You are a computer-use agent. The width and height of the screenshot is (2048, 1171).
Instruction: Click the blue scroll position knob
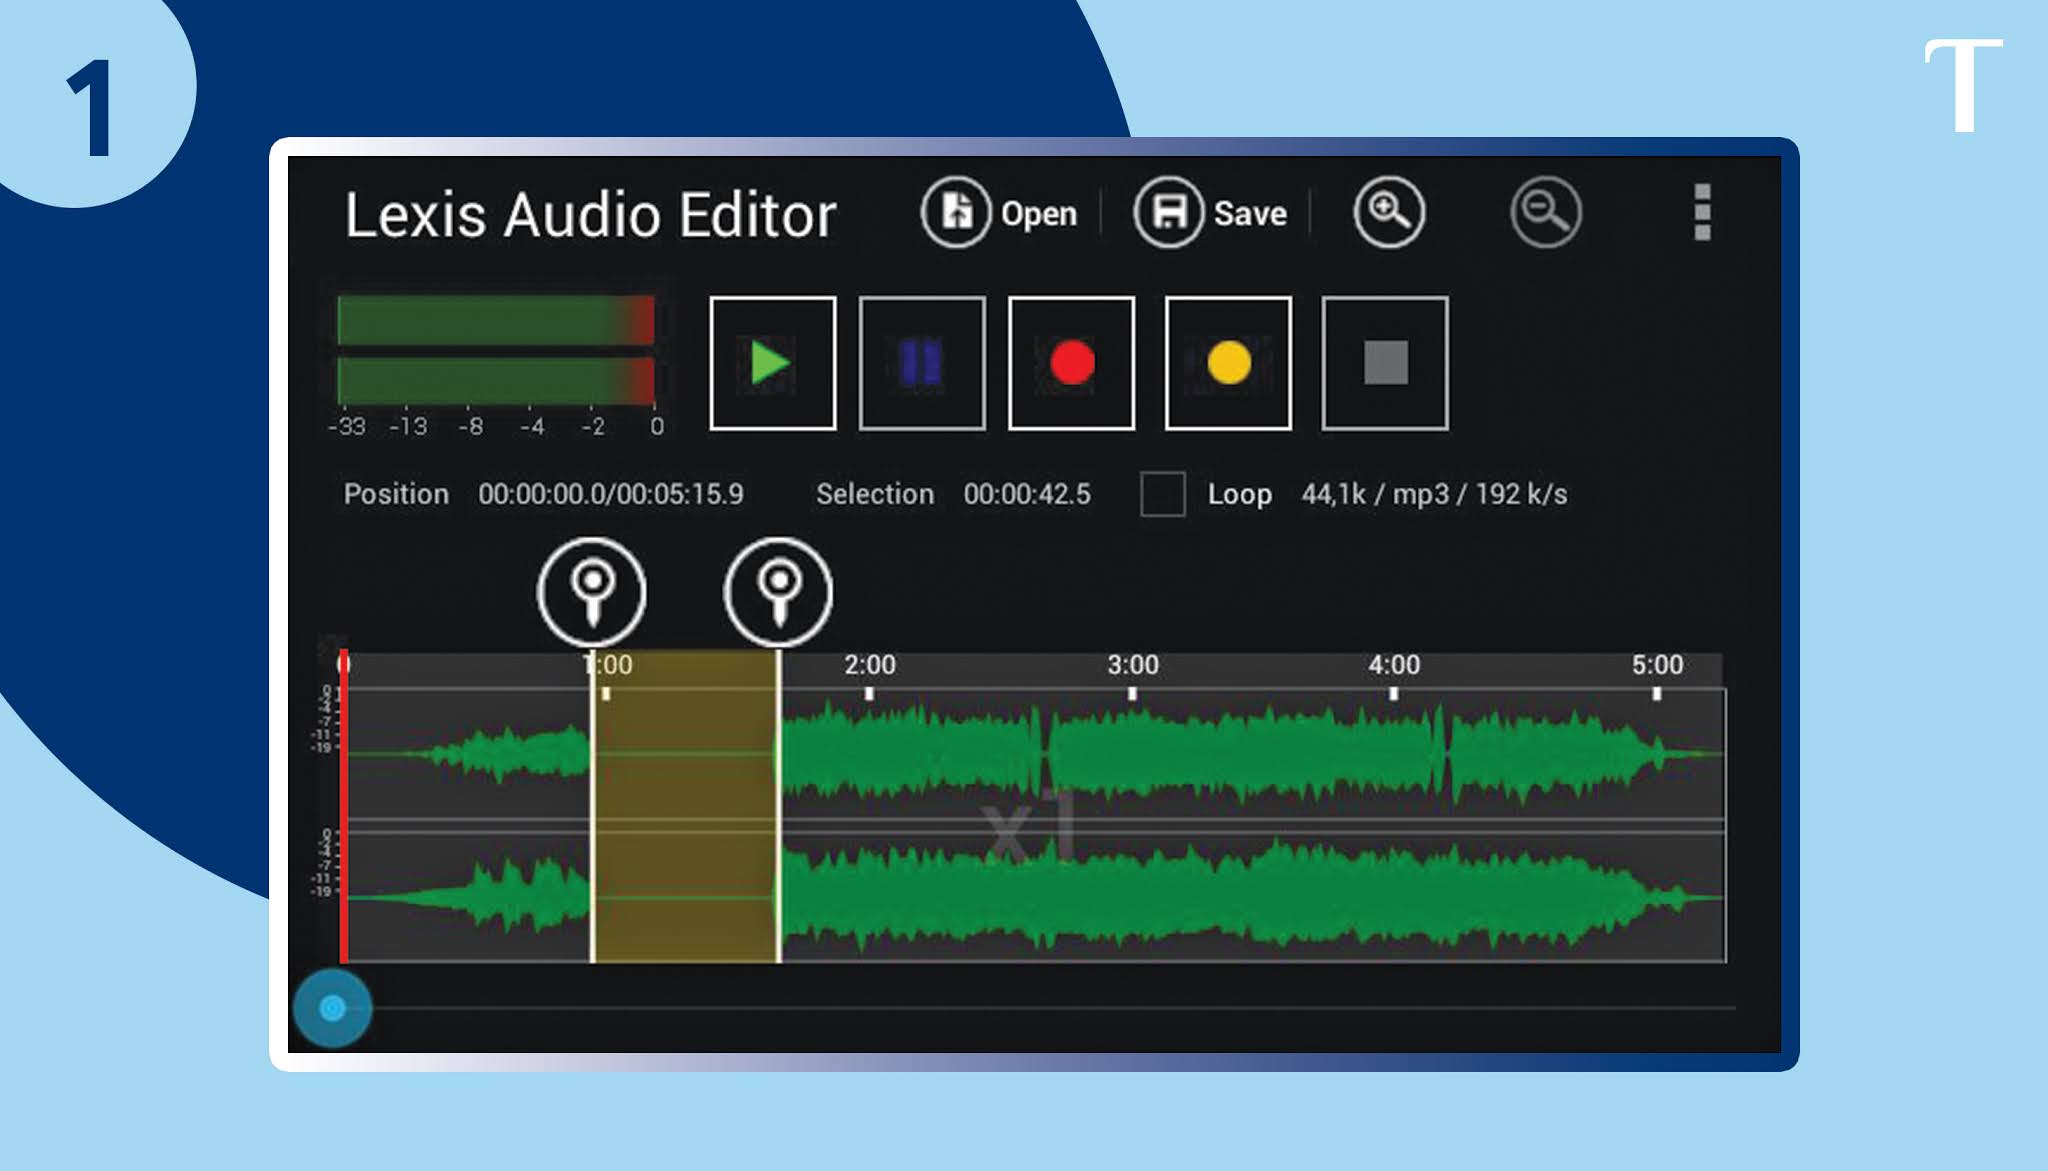[333, 1008]
